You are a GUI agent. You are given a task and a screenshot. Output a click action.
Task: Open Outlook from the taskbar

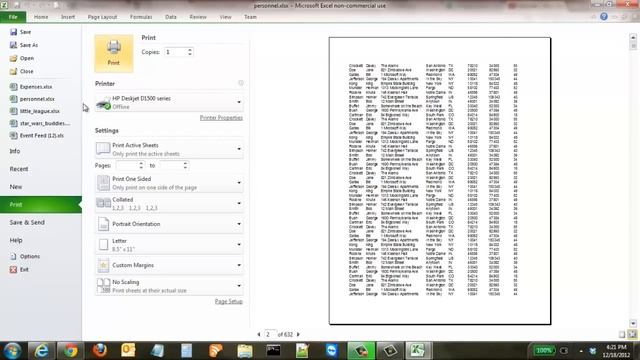point(128,351)
